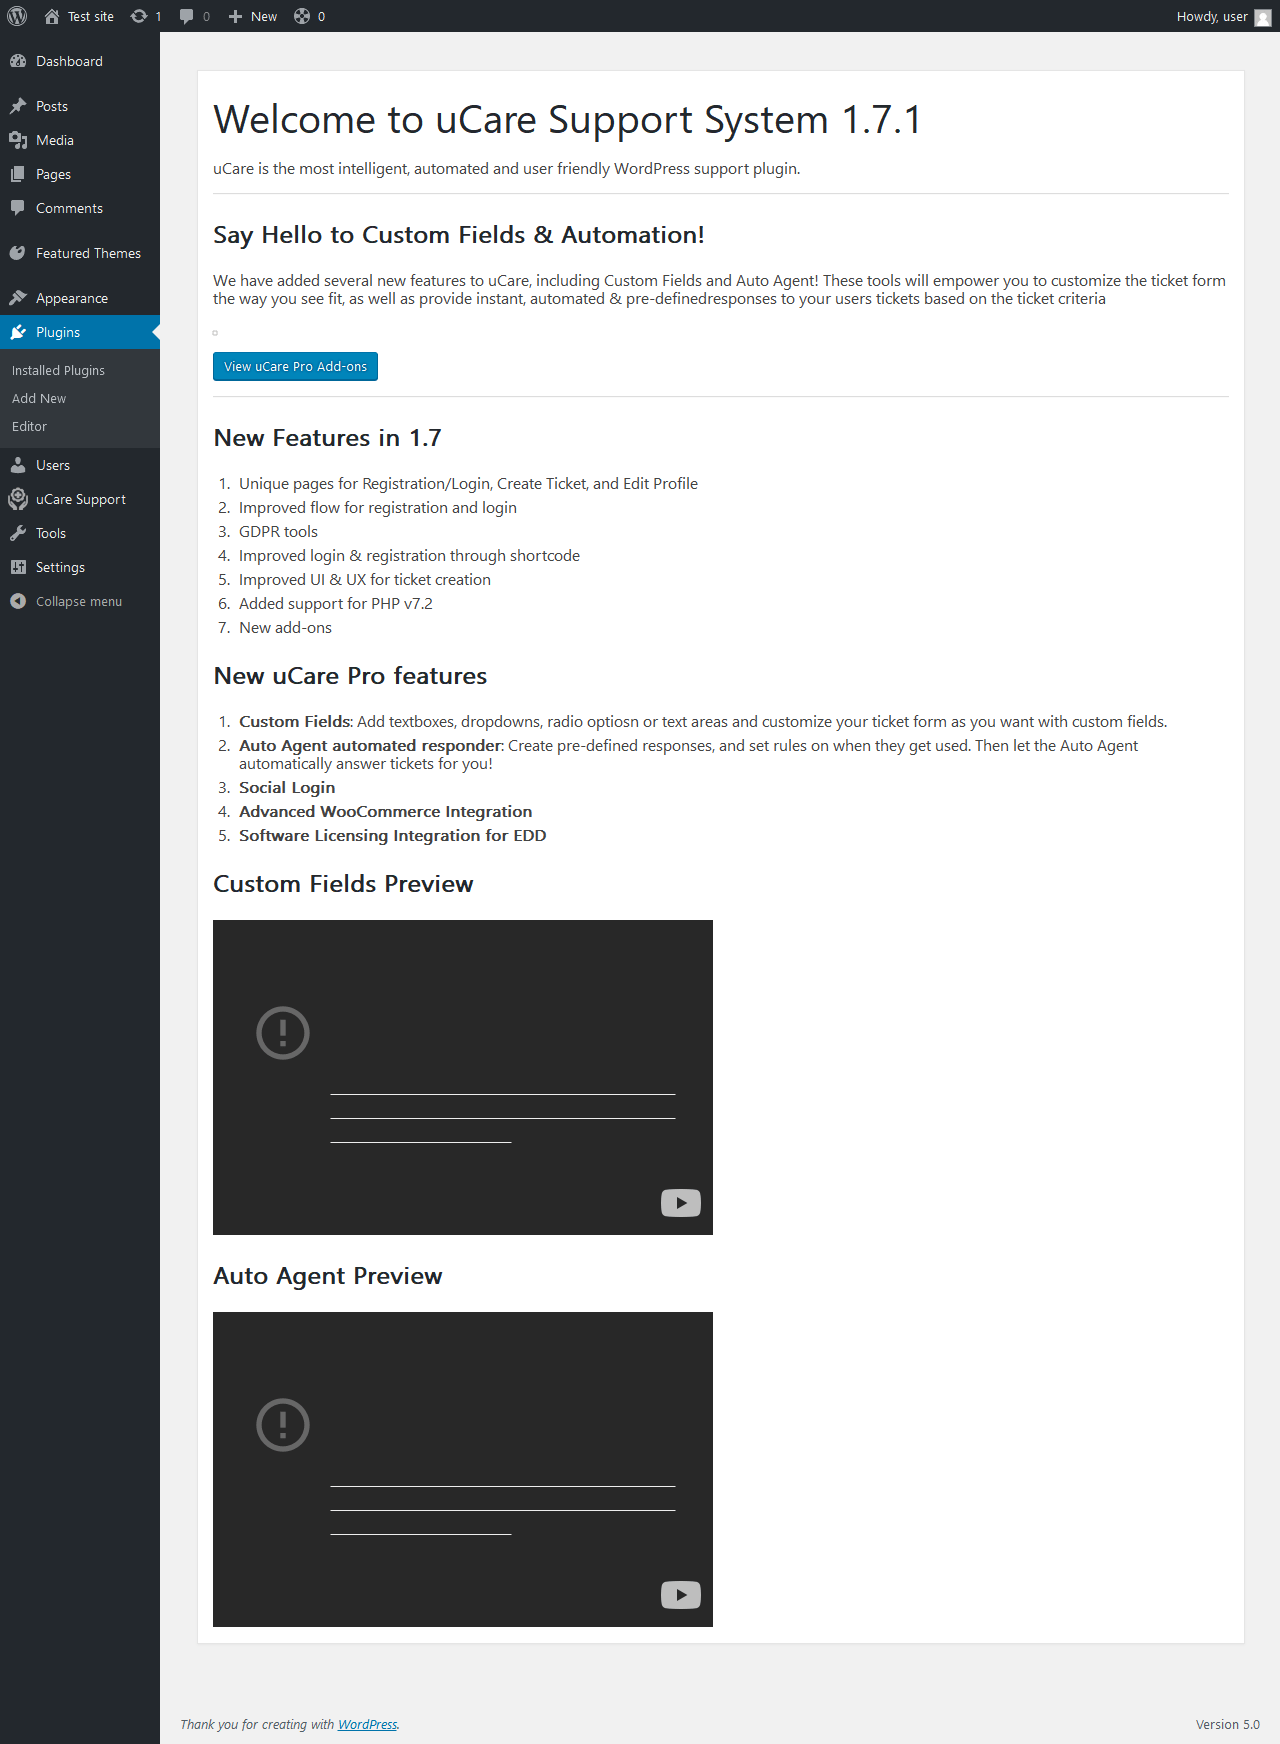Click the "Welcome to uCare Support System 1.7.1" title

tap(567, 119)
